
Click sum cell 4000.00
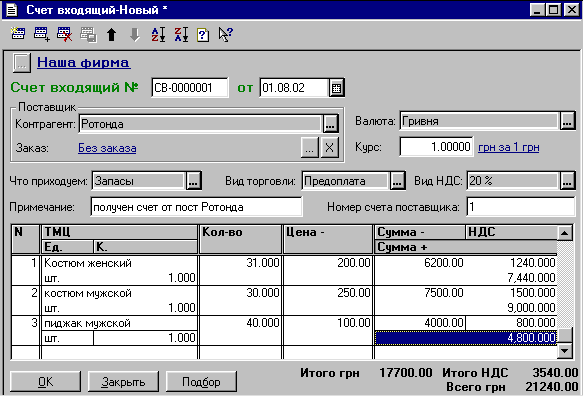(x=420, y=323)
